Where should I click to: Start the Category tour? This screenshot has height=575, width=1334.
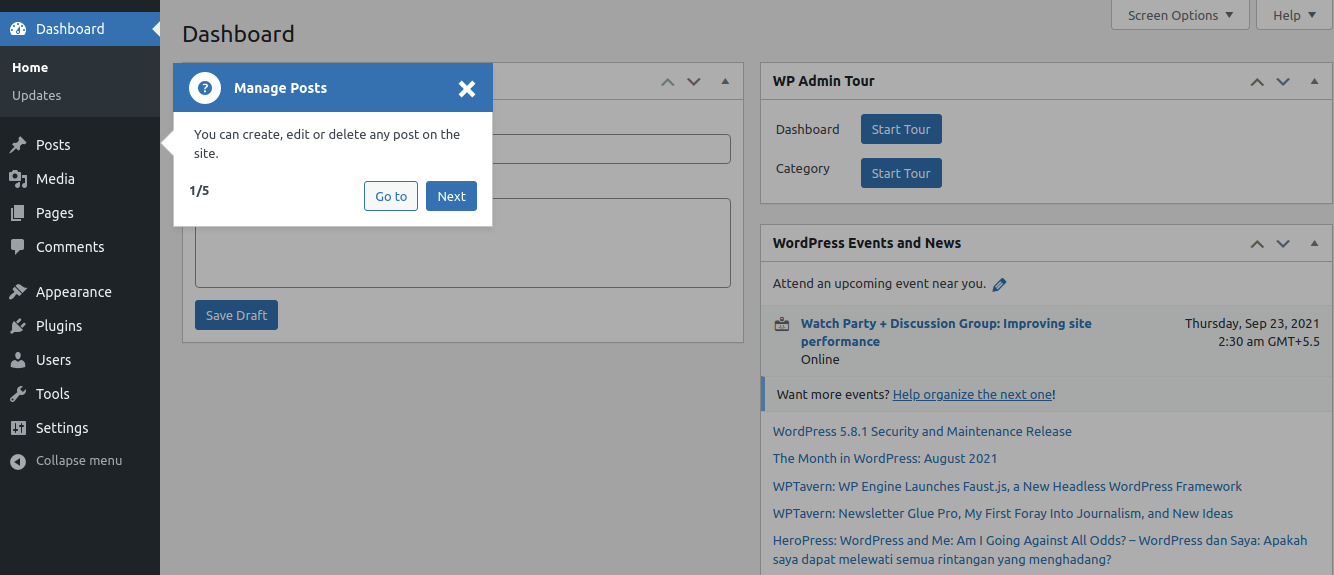[x=901, y=173]
